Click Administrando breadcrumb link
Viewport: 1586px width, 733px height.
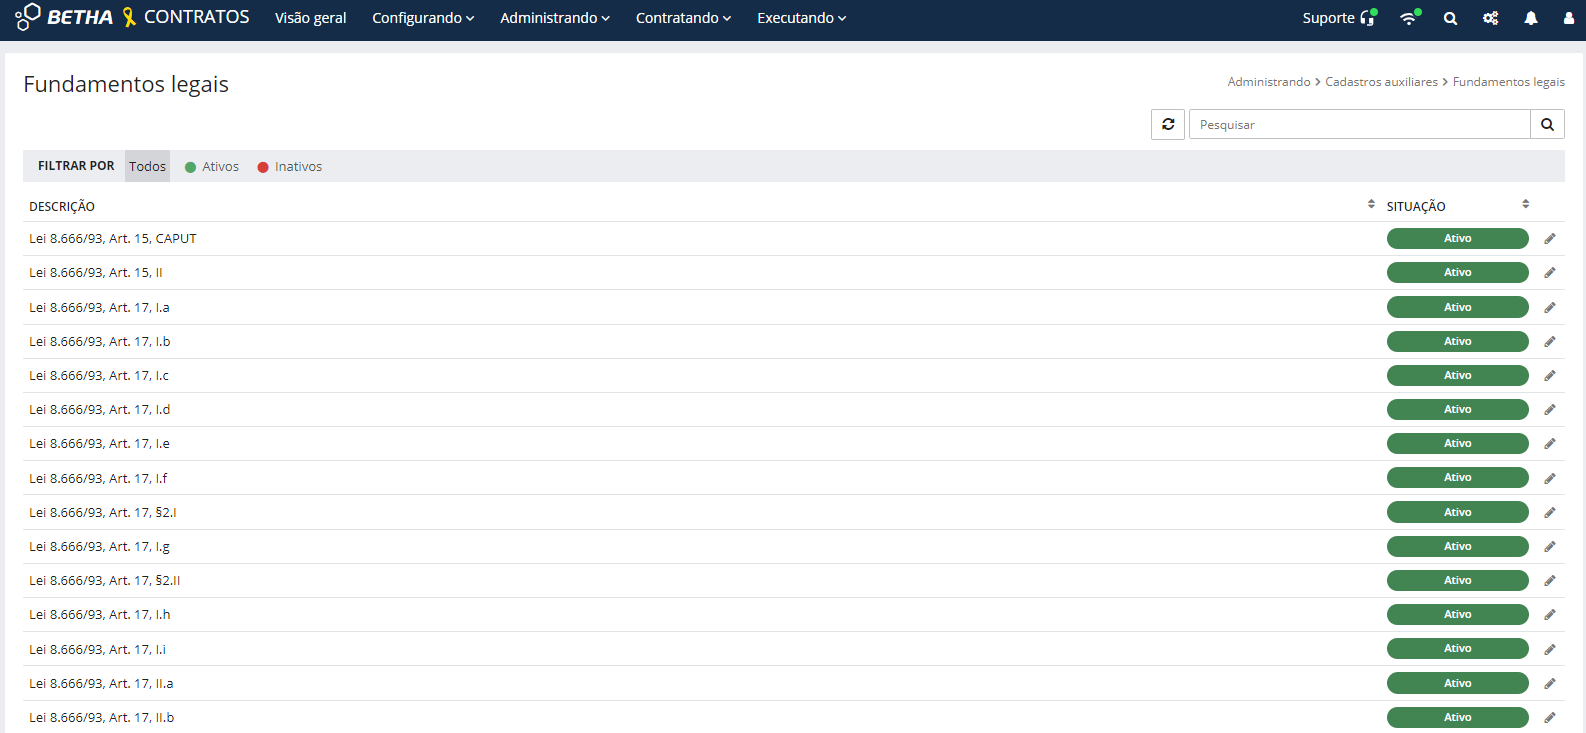1269,82
